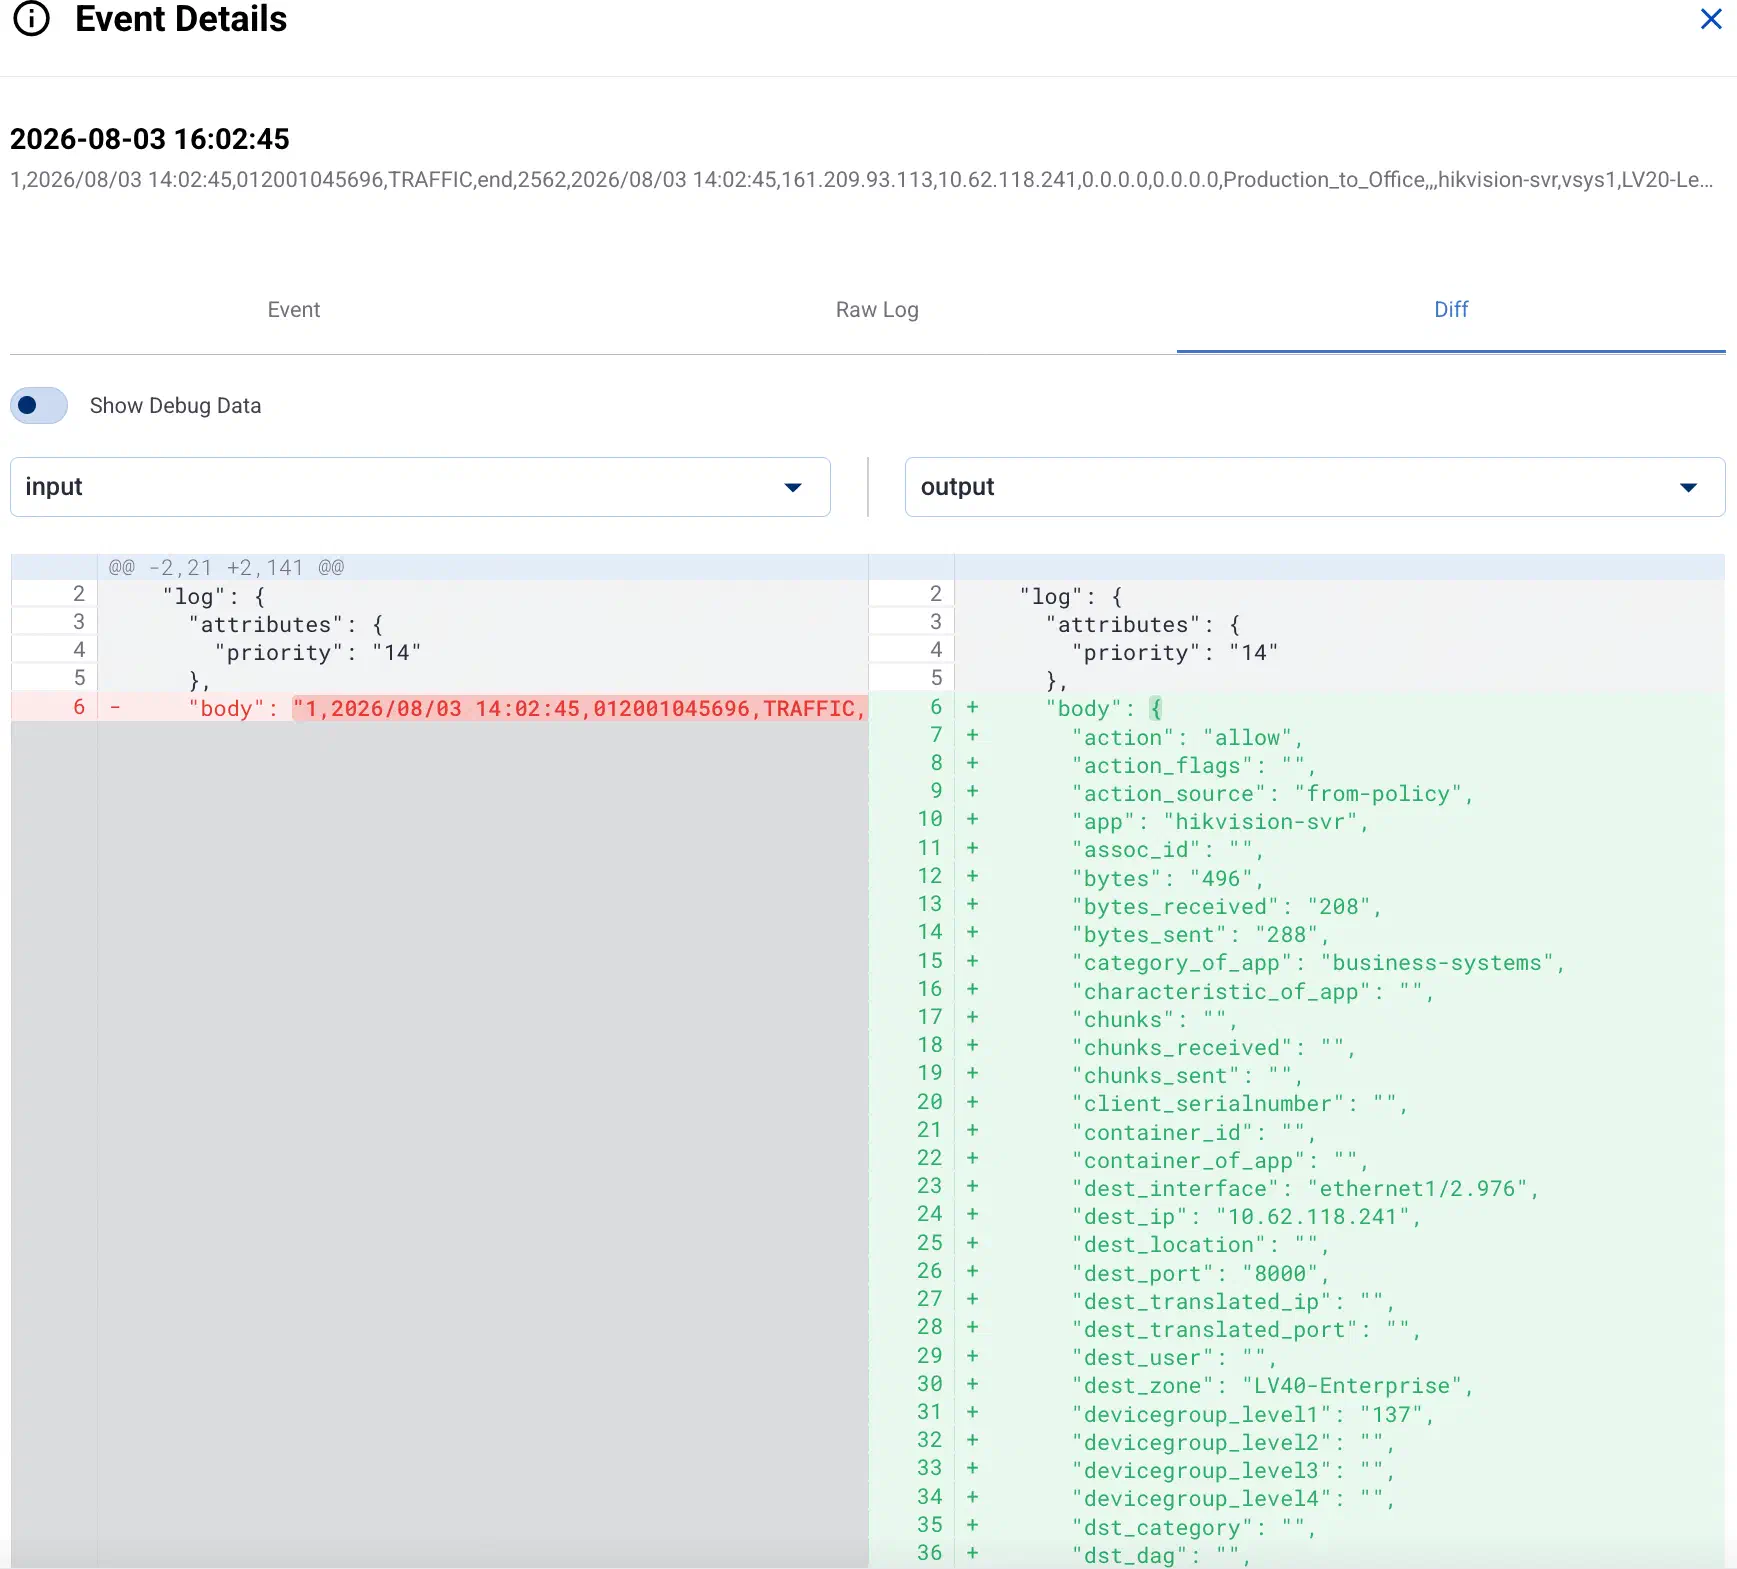Image resolution: width=1737 pixels, height=1569 pixels.
Task: Click the added "body": { line in output
Action: 1297,708
